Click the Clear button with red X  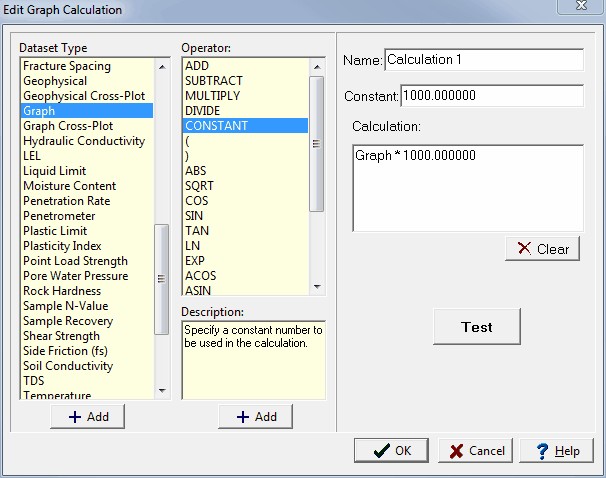coord(542,249)
